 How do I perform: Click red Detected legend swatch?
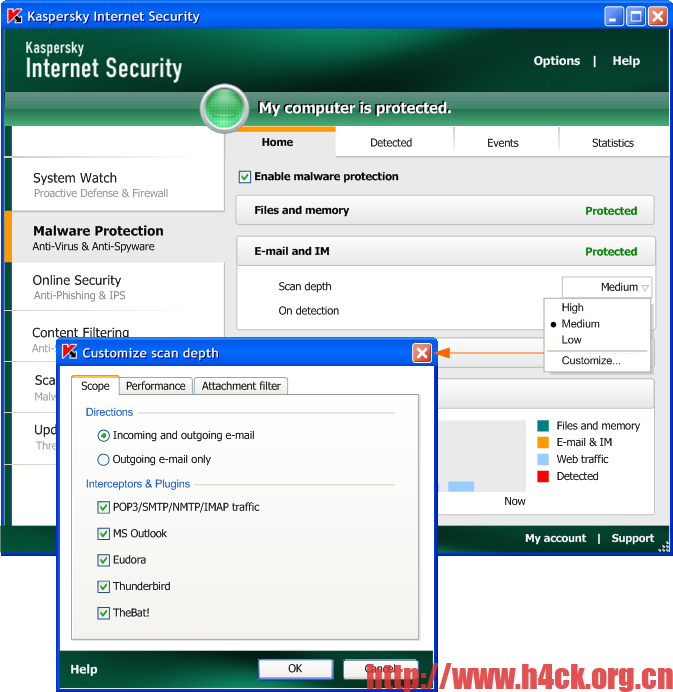(543, 476)
